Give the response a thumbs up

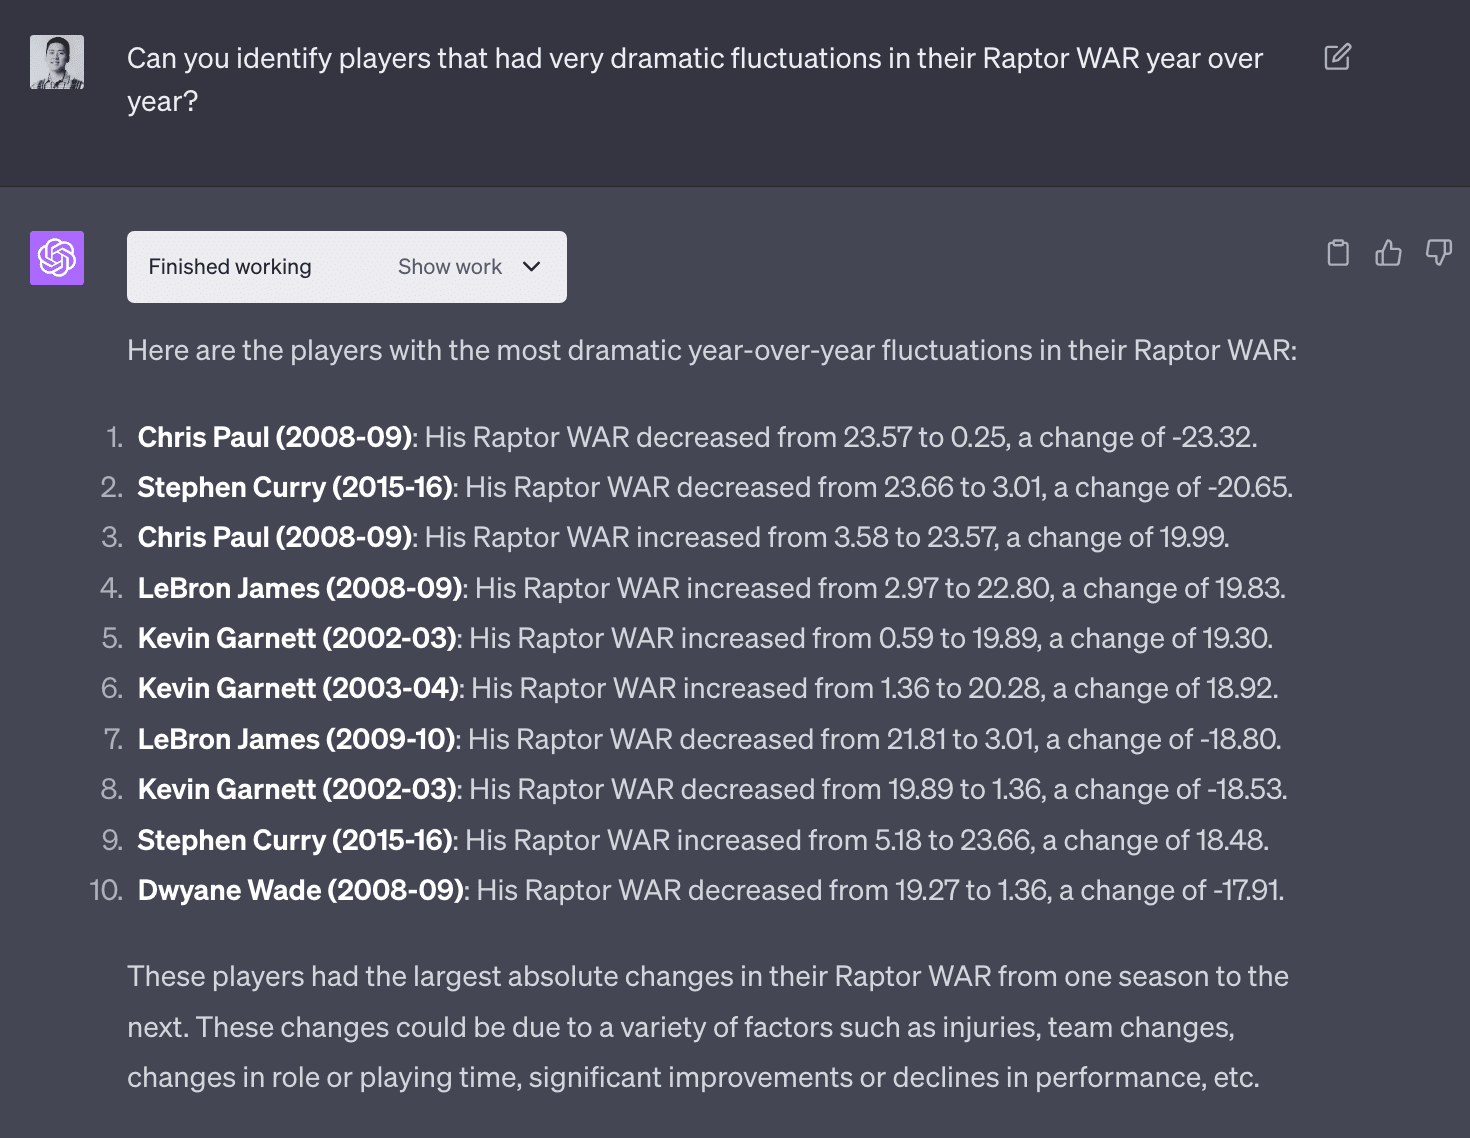[1388, 253]
